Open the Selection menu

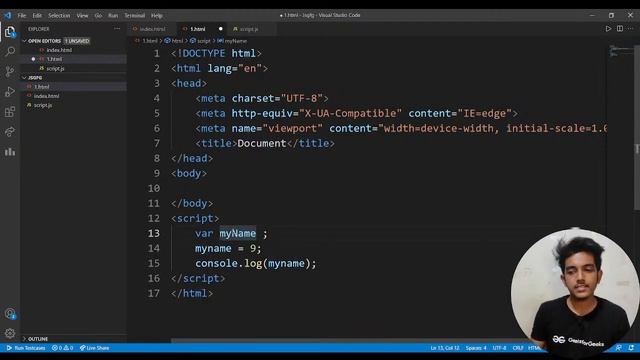tap(59, 16)
